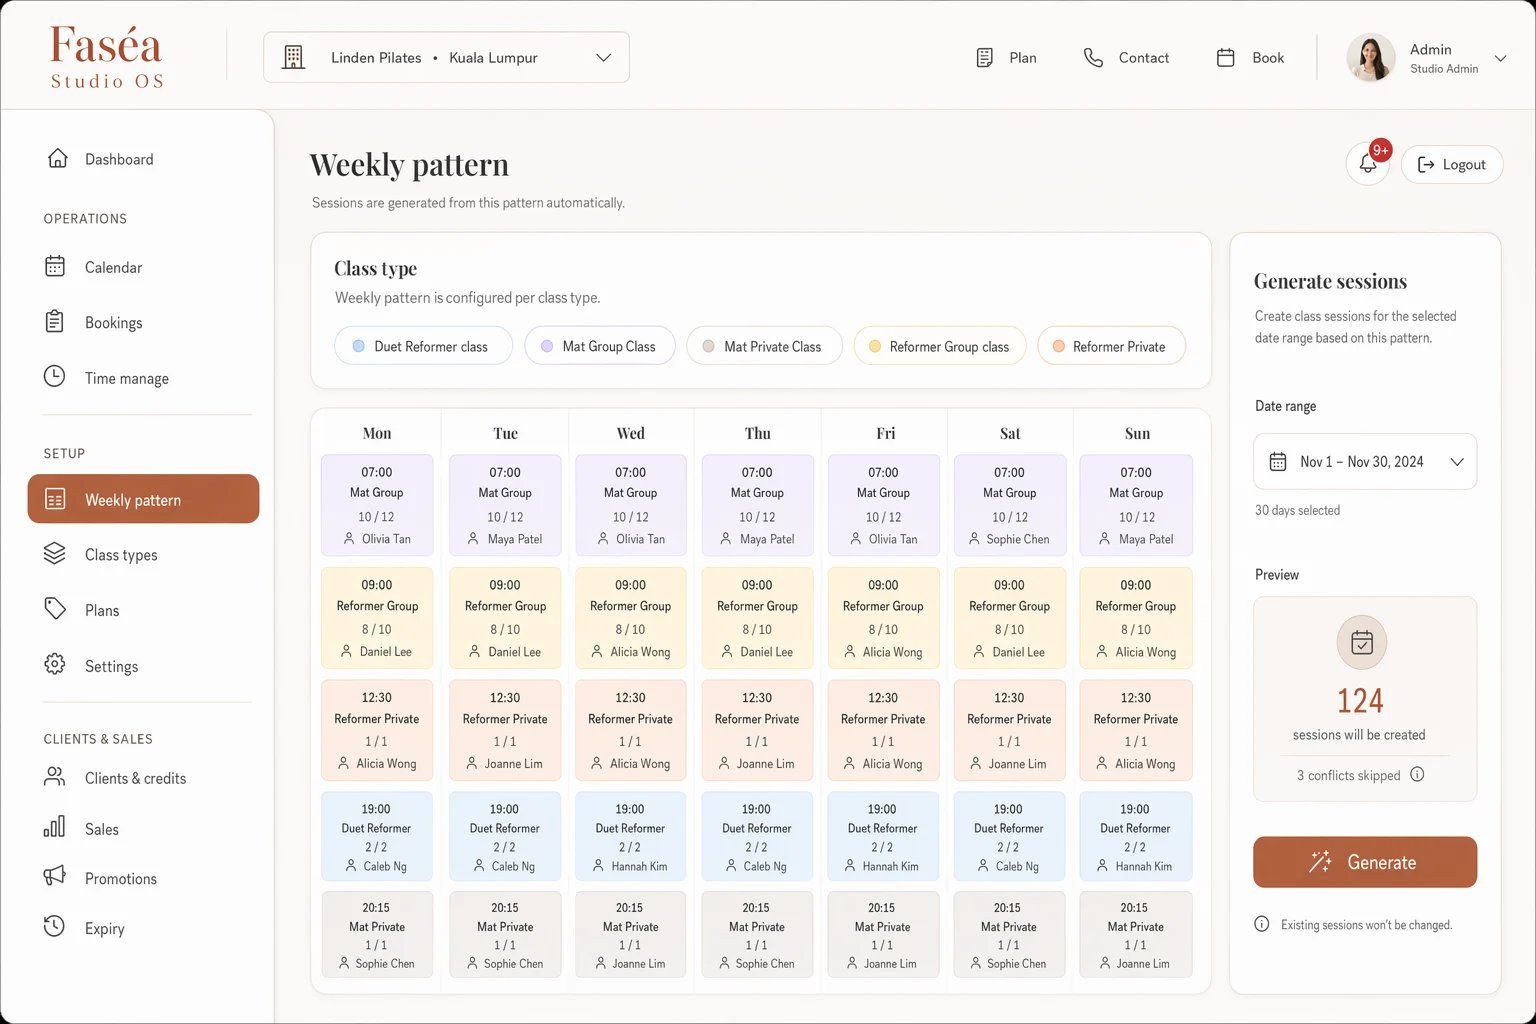
Task: Click the Time manage clock icon
Action: [x=55, y=377]
